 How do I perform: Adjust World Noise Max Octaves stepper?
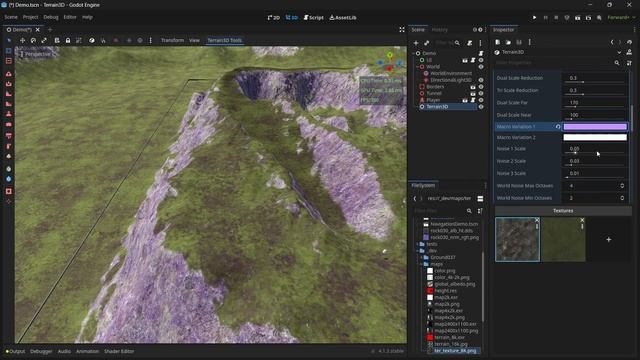coord(622,186)
